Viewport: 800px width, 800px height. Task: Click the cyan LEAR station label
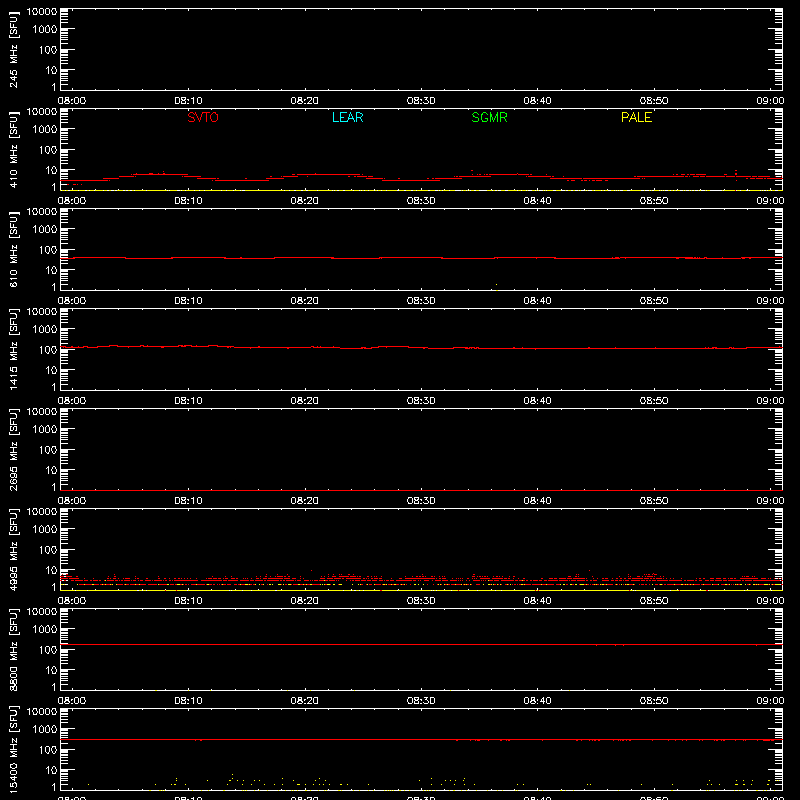(347, 117)
